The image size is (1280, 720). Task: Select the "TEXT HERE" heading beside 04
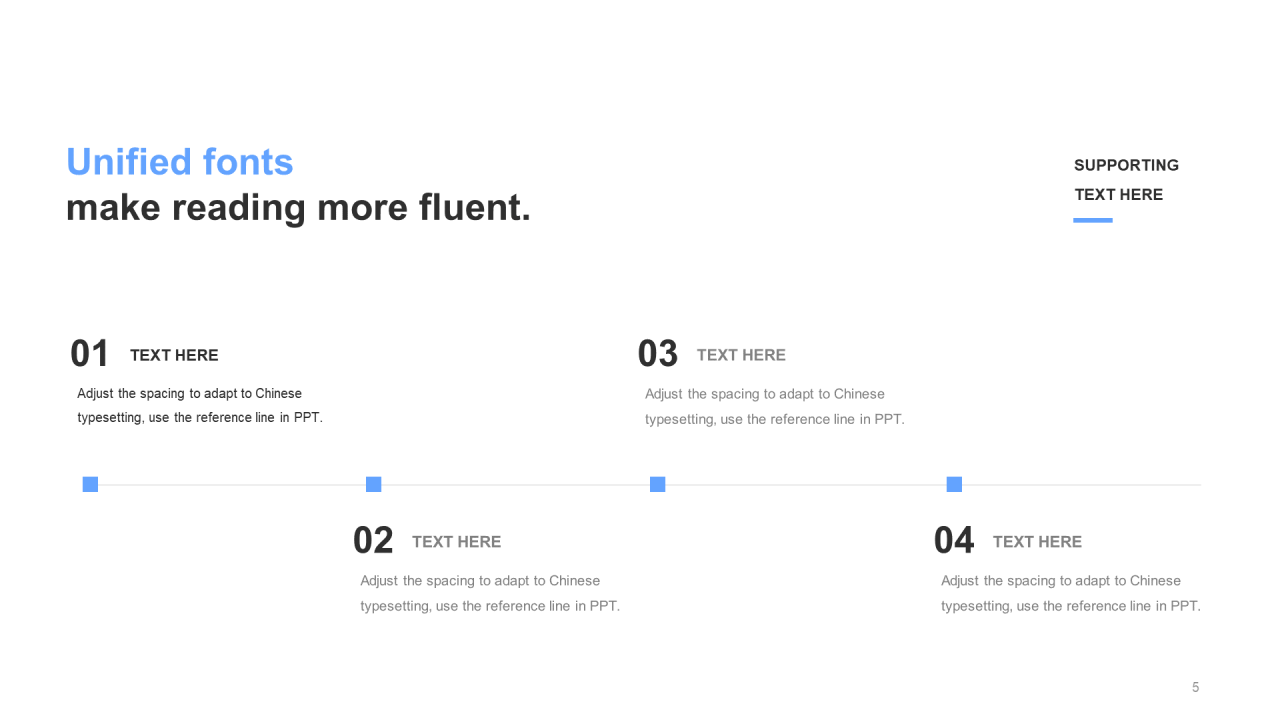[1037, 542]
